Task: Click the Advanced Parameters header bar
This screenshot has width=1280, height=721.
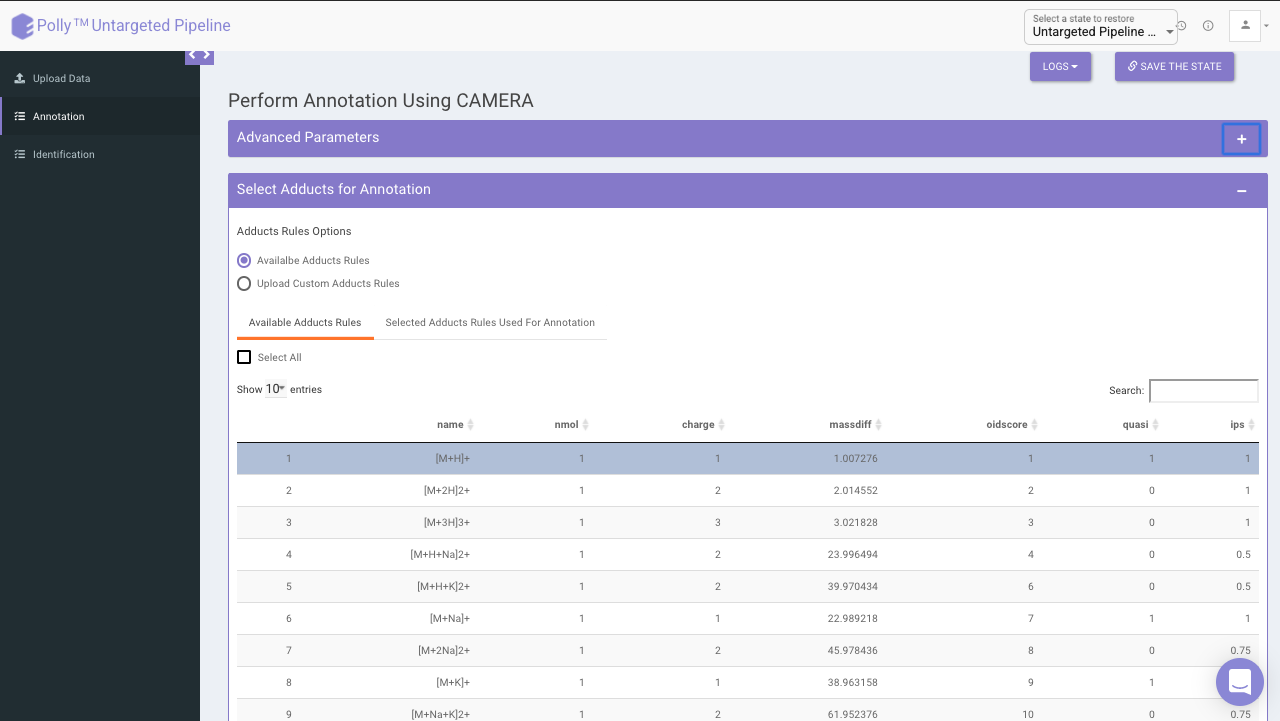Action: point(748,138)
